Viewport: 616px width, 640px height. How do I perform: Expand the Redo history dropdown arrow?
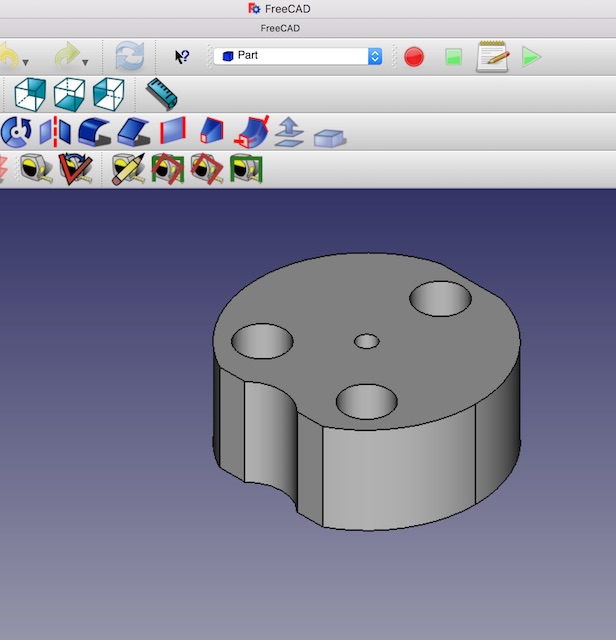pos(85,63)
